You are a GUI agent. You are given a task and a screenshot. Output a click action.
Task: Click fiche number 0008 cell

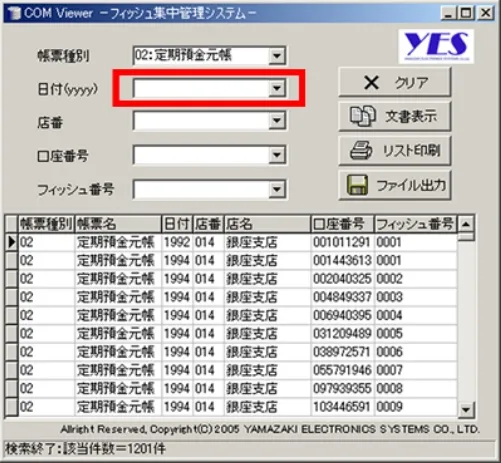pyautogui.click(x=415, y=389)
